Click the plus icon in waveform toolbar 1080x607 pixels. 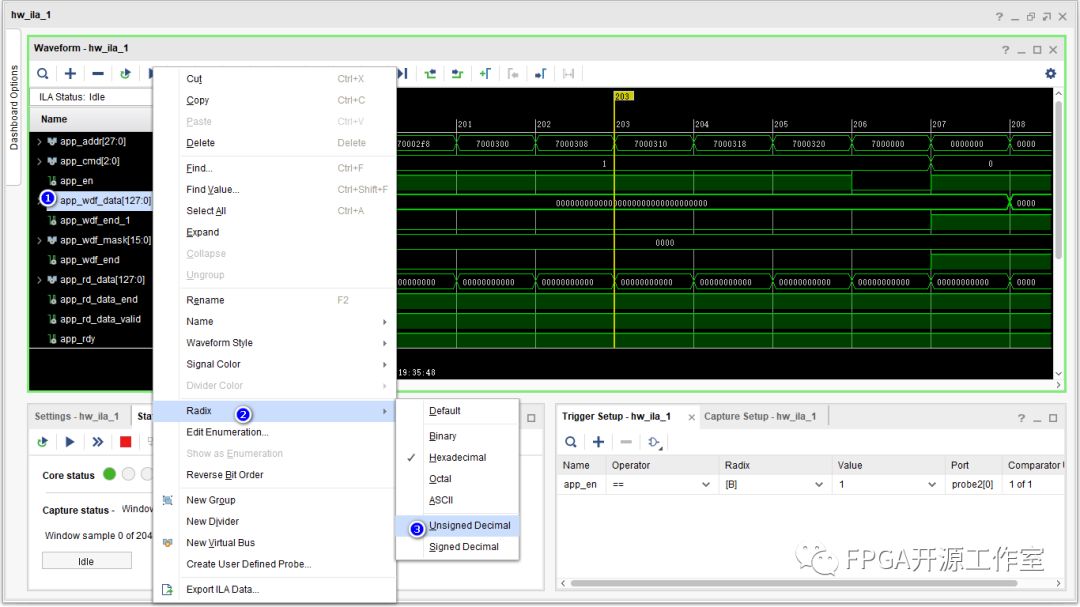coord(70,73)
